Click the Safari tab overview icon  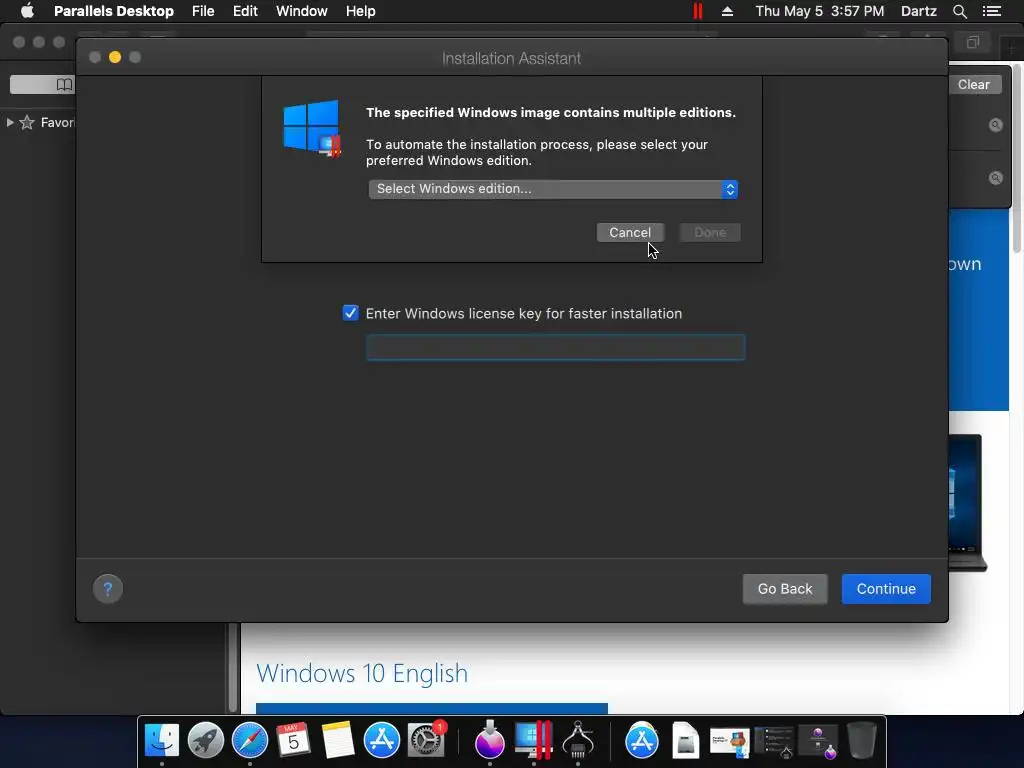[973, 42]
